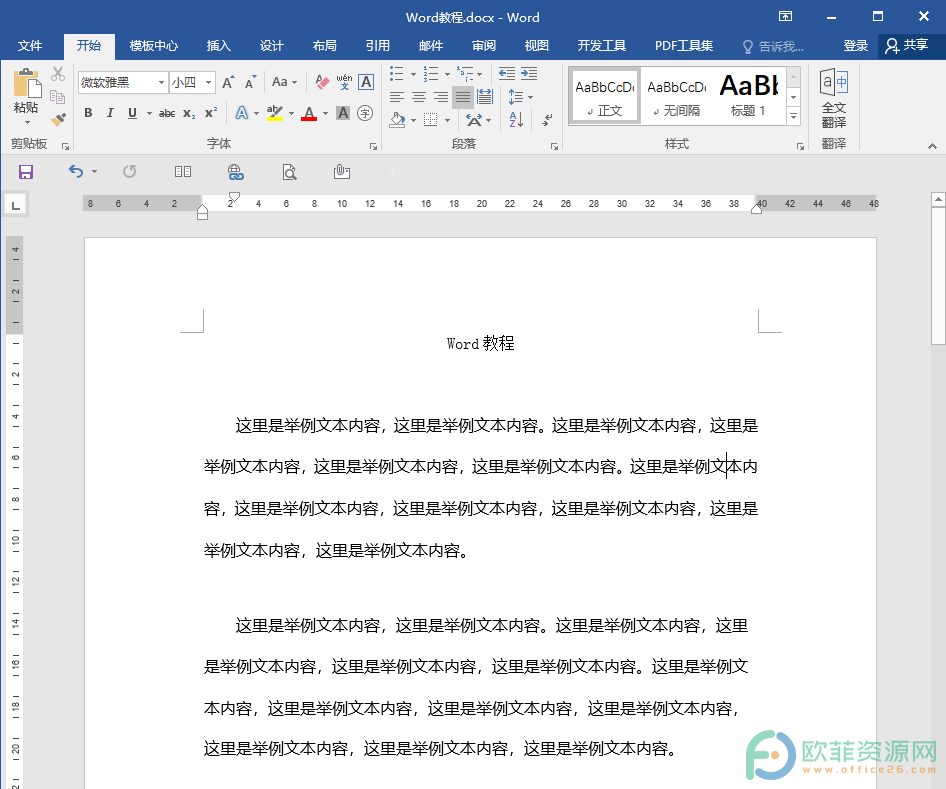Apply red font color
The height and width of the screenshot is (789, 946).
click(x=309, y=113)
